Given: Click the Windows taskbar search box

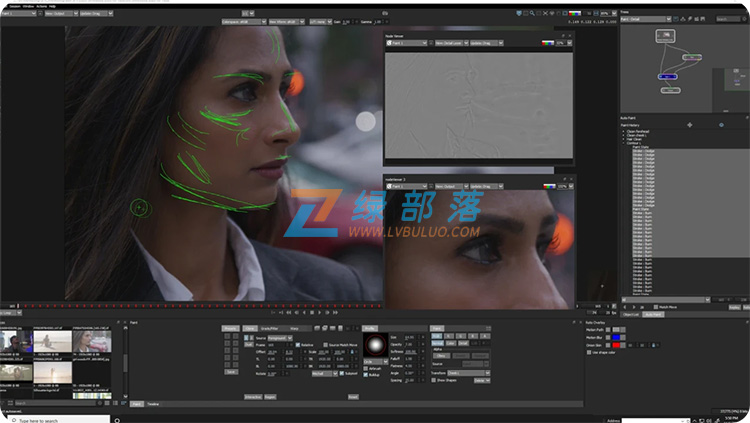Looking at the screenshot, I should [x=61, y=420].
